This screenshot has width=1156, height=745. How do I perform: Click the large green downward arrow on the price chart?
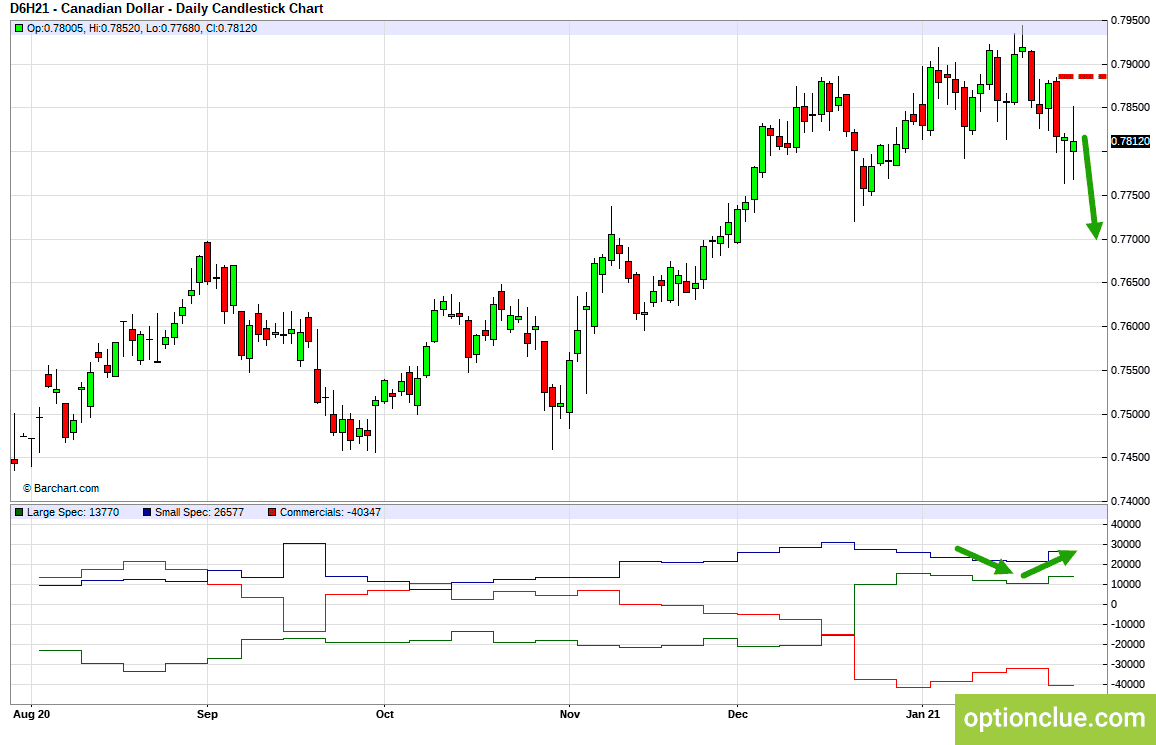(x=1092, y=187)
